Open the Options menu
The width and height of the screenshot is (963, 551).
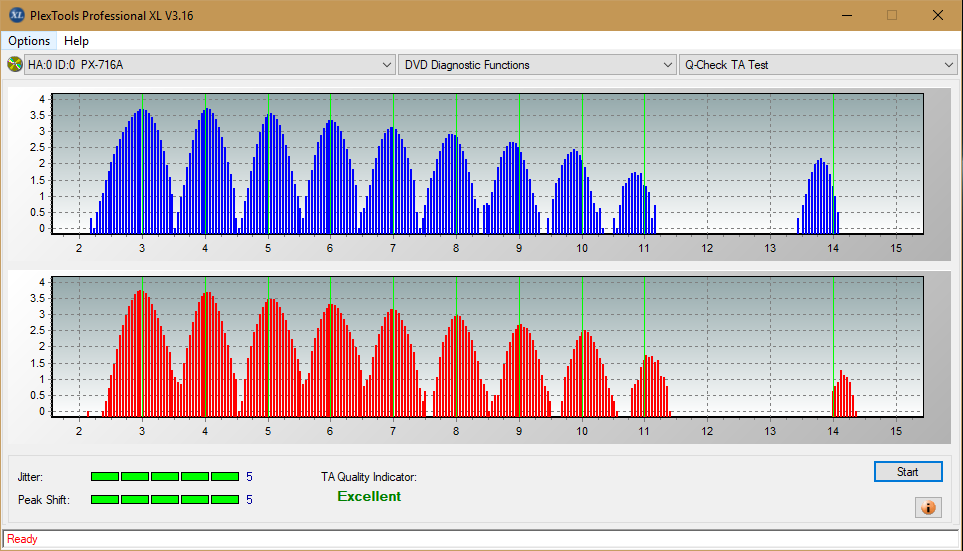point(29,41)
